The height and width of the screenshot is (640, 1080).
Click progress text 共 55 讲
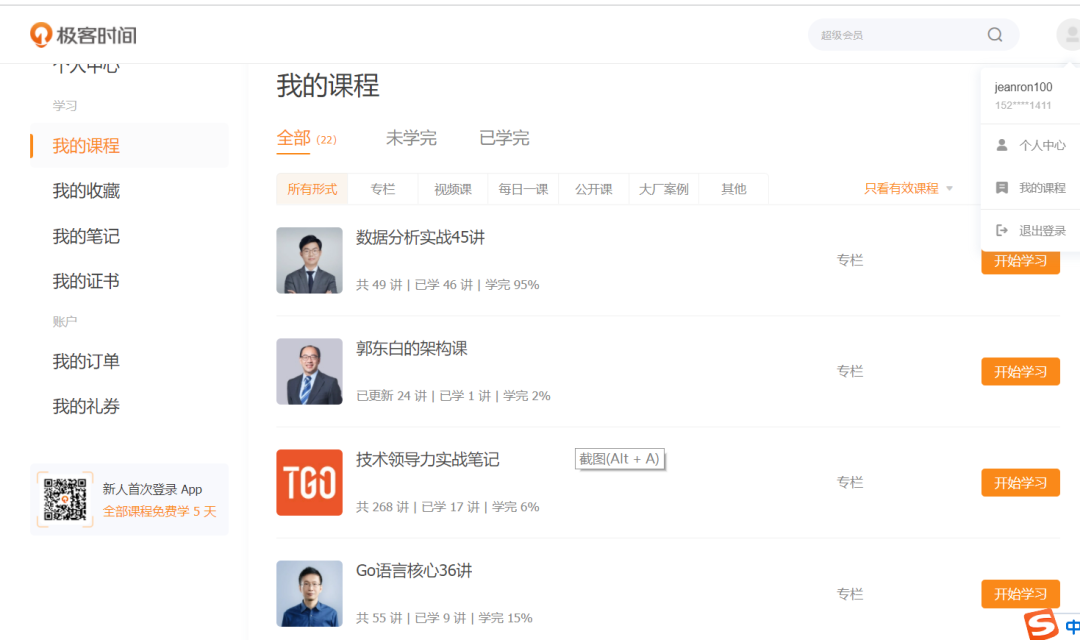point(379,617)
